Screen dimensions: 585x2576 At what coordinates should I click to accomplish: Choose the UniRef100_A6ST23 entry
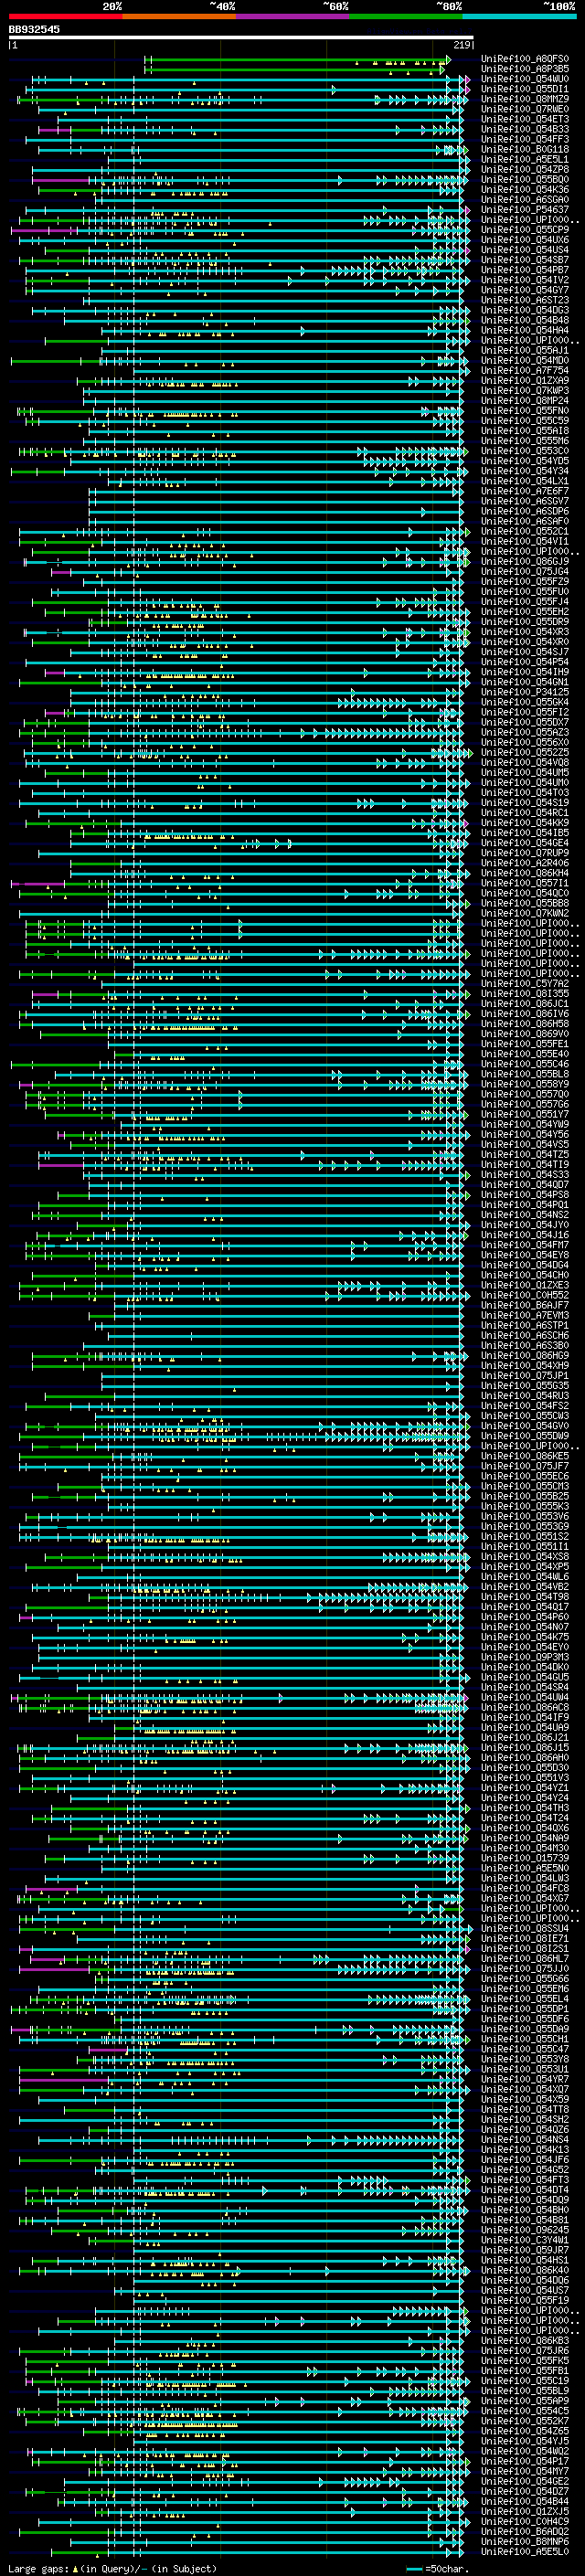coord(524,300)
